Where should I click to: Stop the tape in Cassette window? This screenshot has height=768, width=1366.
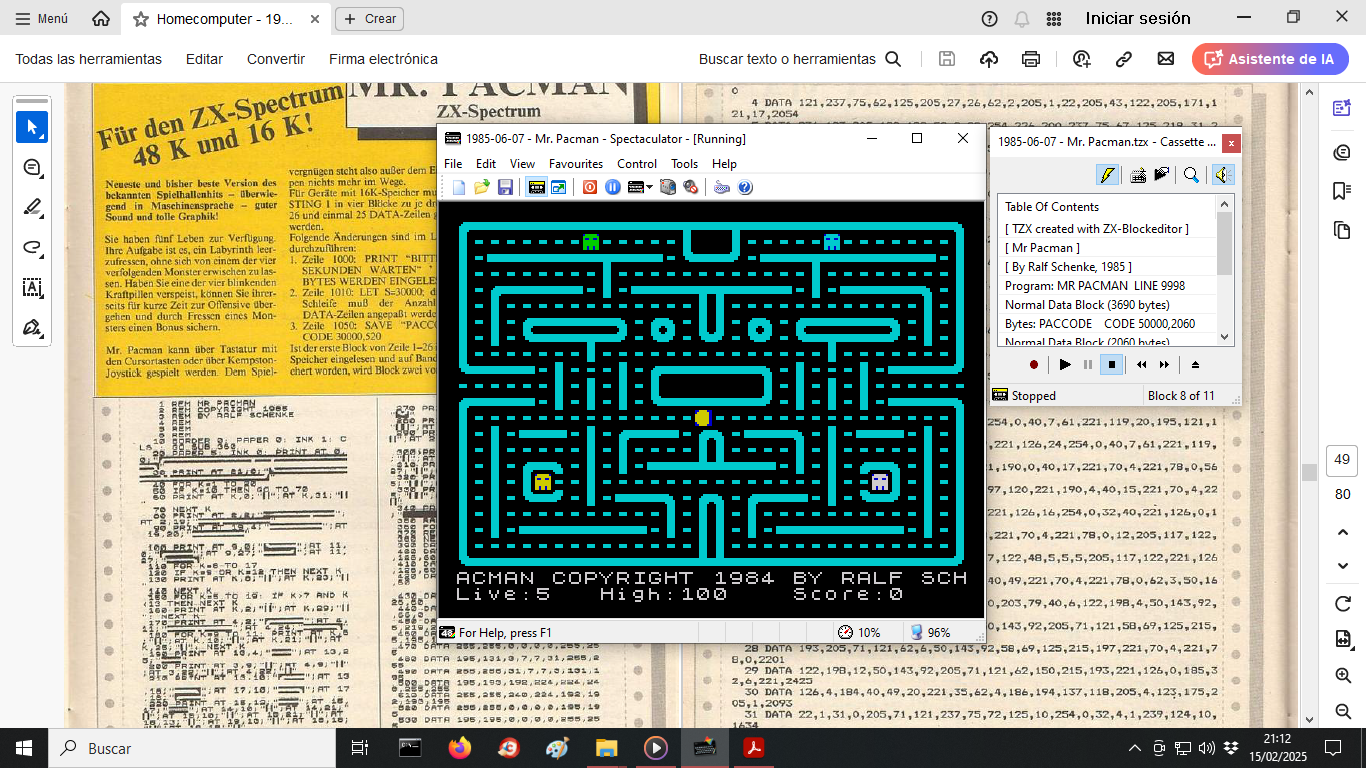pyautogui.click(x=1111, y=365)
